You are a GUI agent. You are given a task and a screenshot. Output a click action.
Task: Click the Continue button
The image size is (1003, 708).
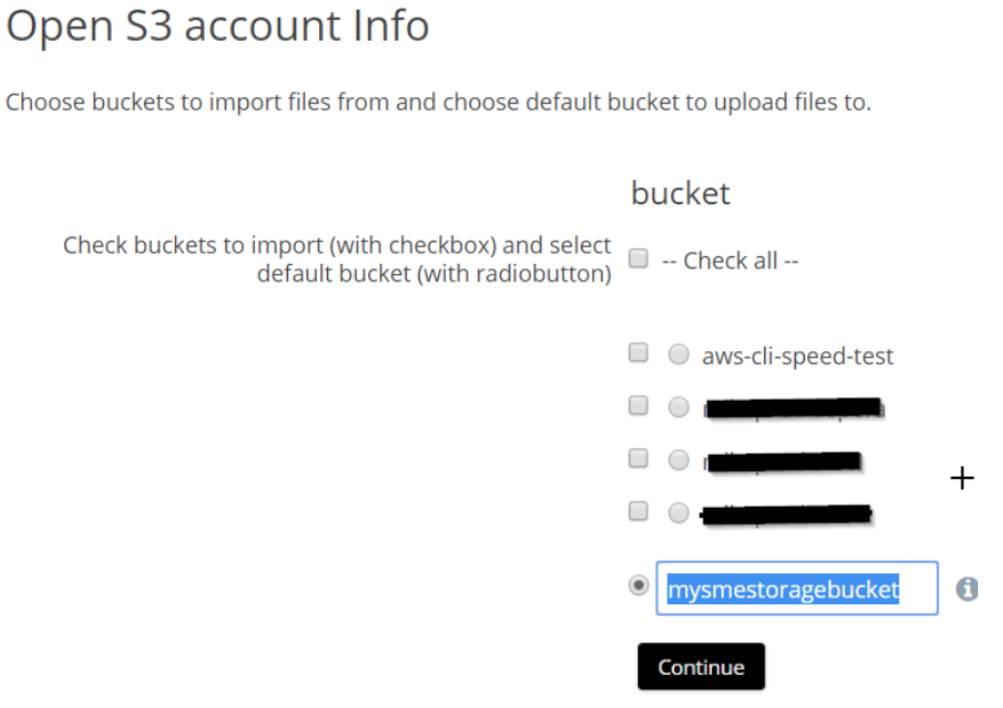click(x=701, y=666)
